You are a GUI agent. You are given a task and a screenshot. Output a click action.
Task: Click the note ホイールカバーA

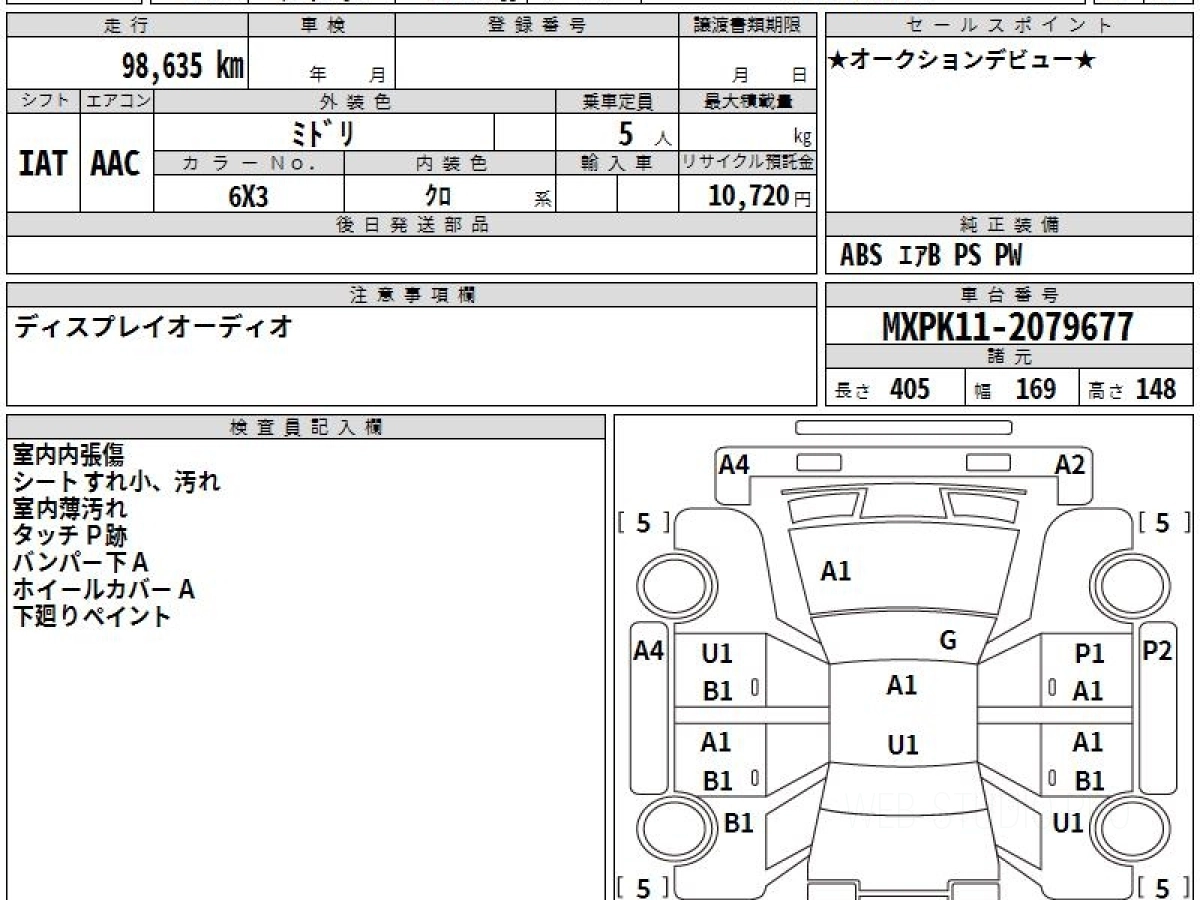tap(103, 590)
